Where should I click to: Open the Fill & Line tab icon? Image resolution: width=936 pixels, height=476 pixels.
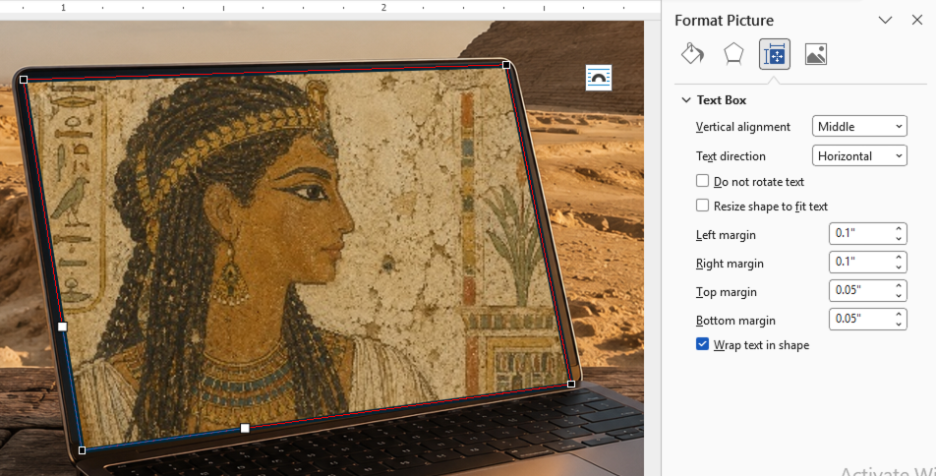692,54
